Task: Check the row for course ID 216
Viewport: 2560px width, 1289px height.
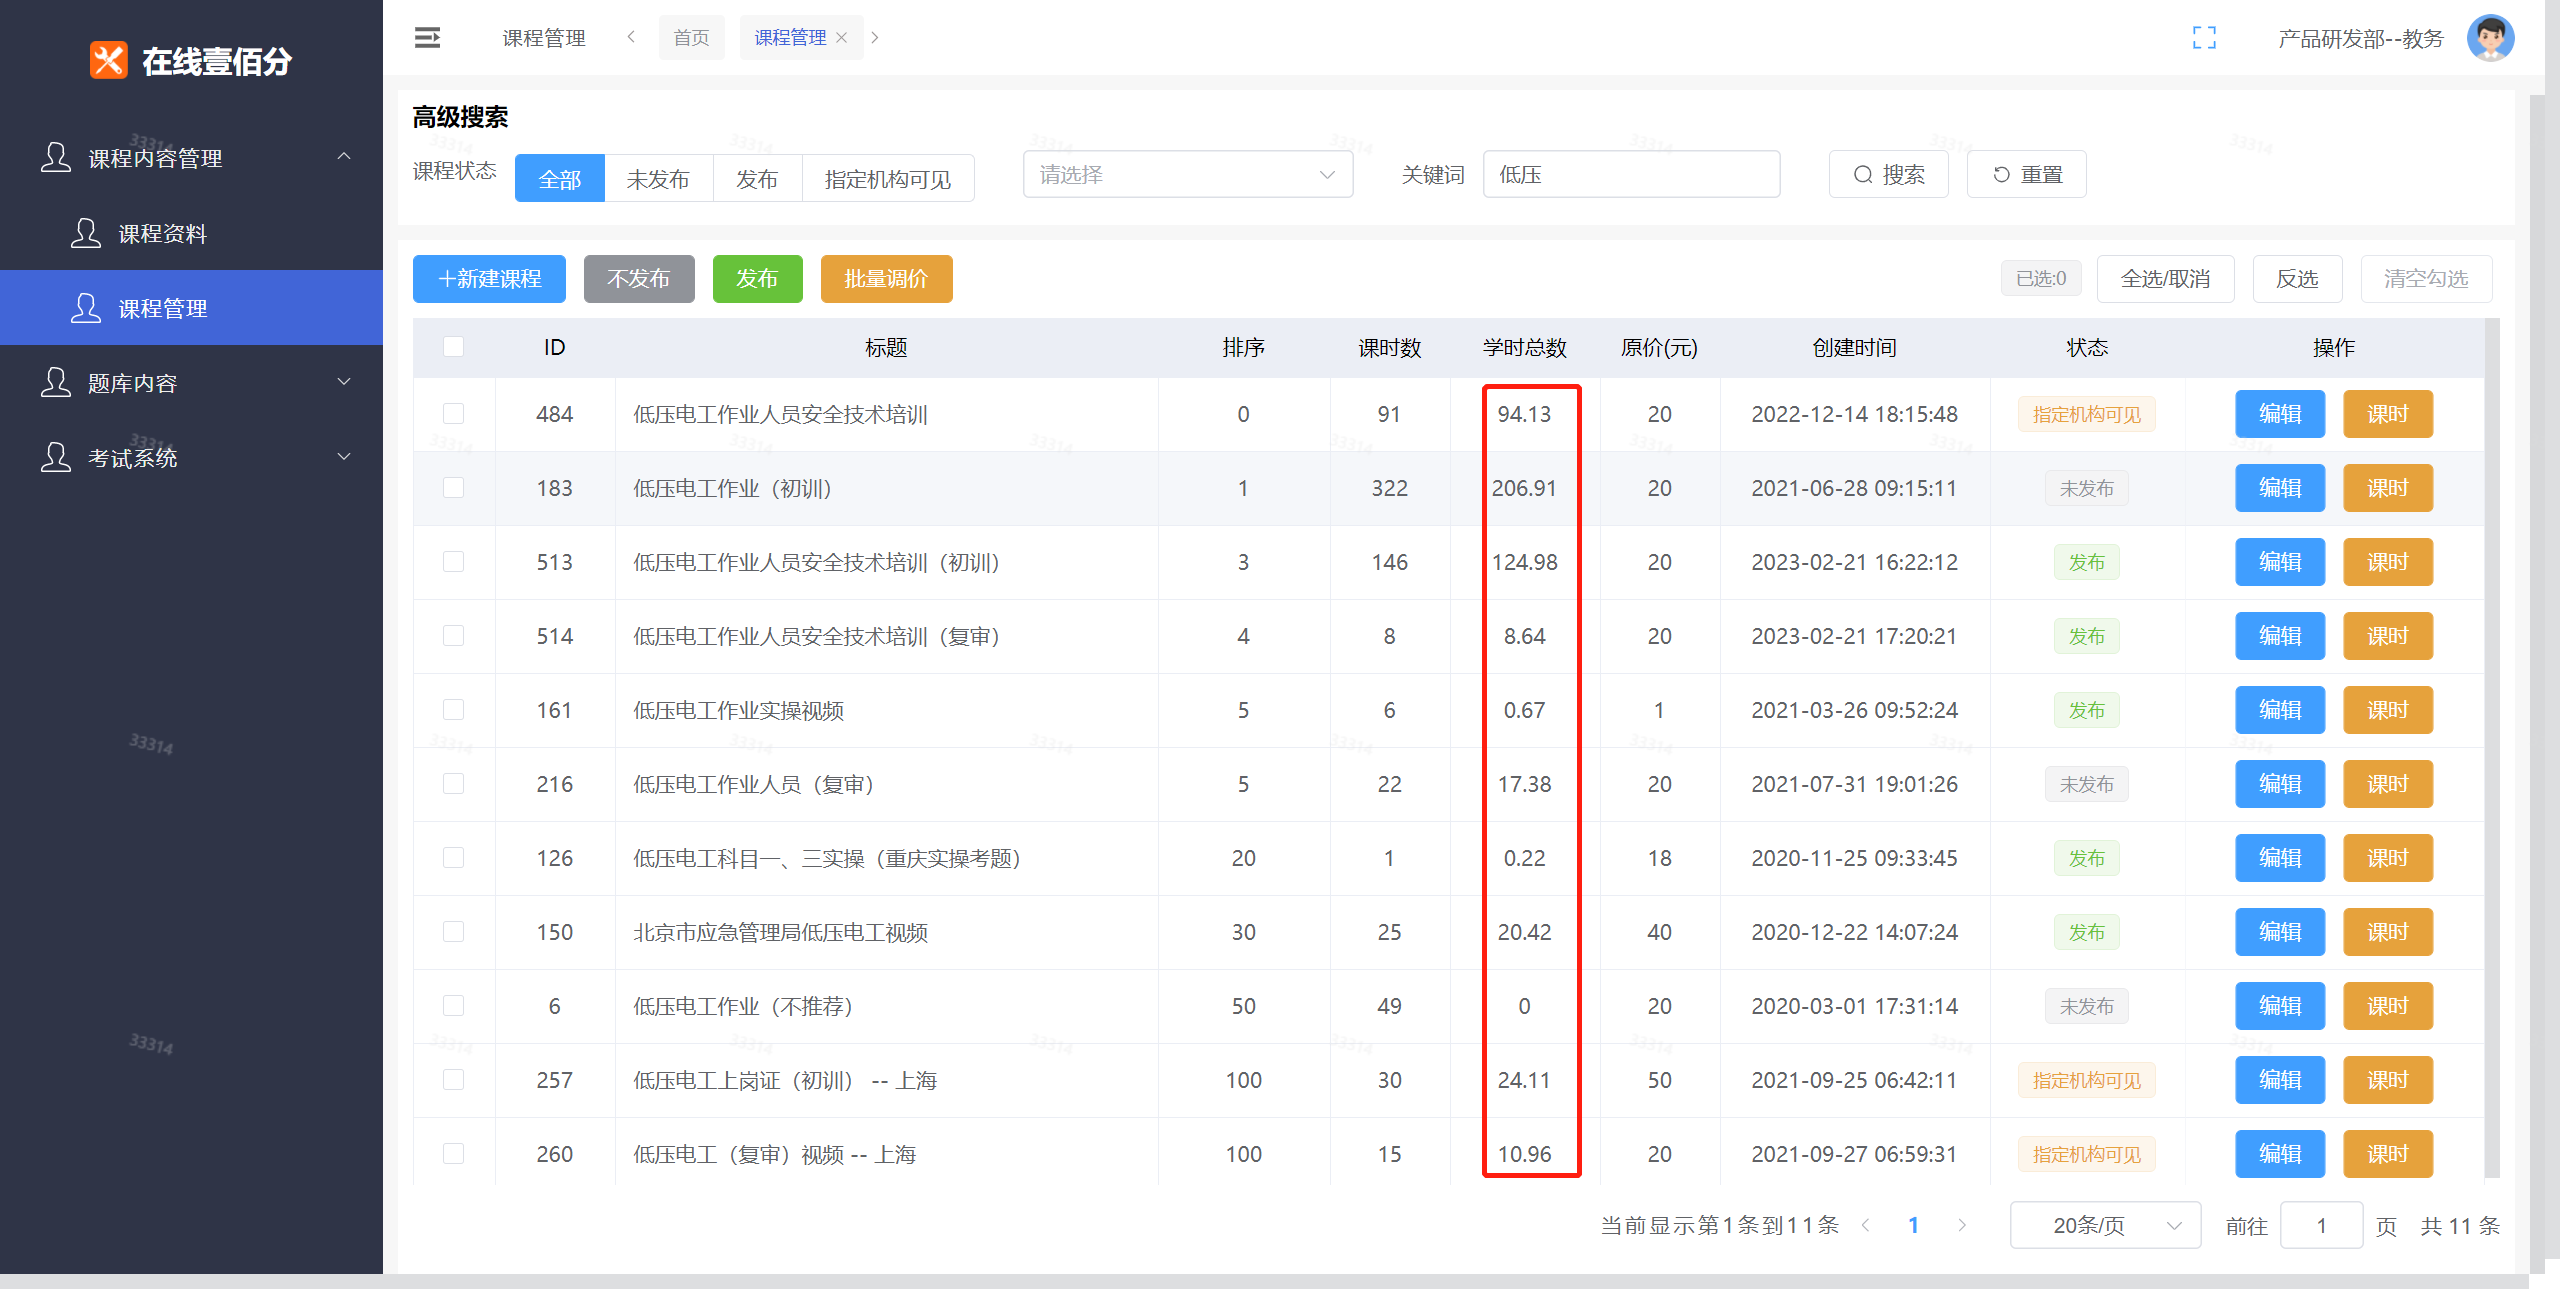Action: 453,784
